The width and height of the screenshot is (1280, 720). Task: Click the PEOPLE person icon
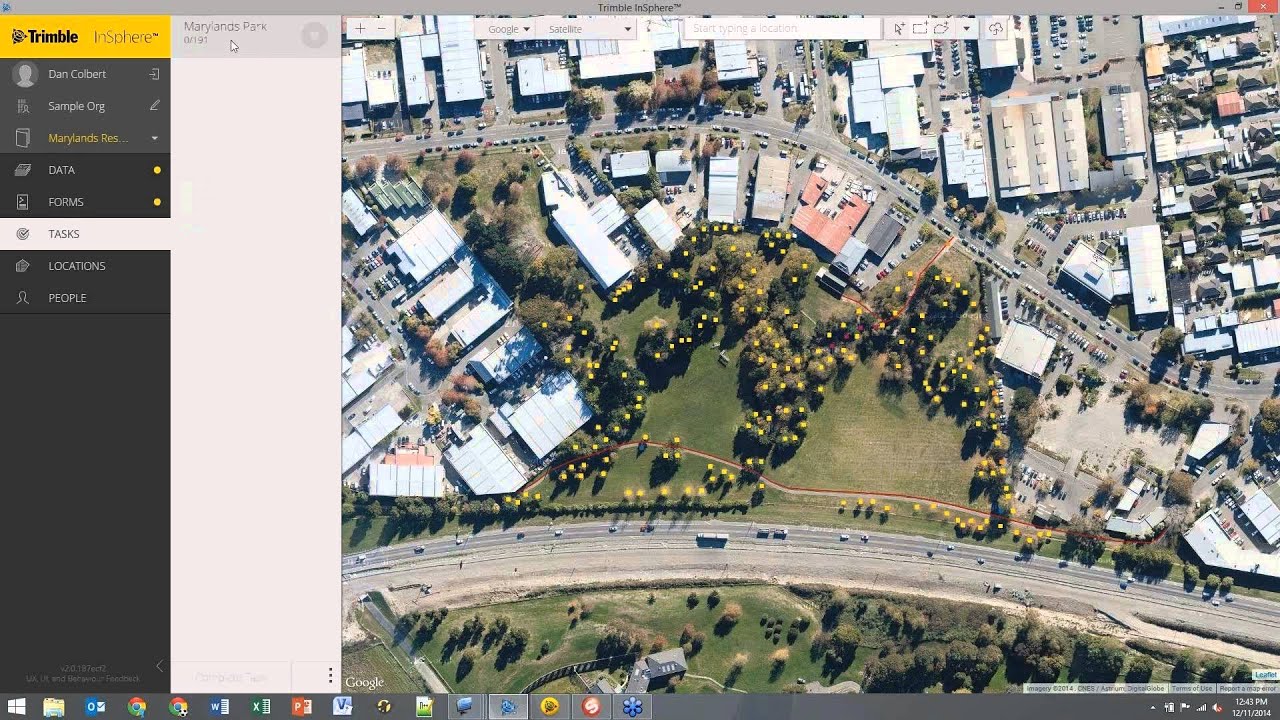pos(23,298)
